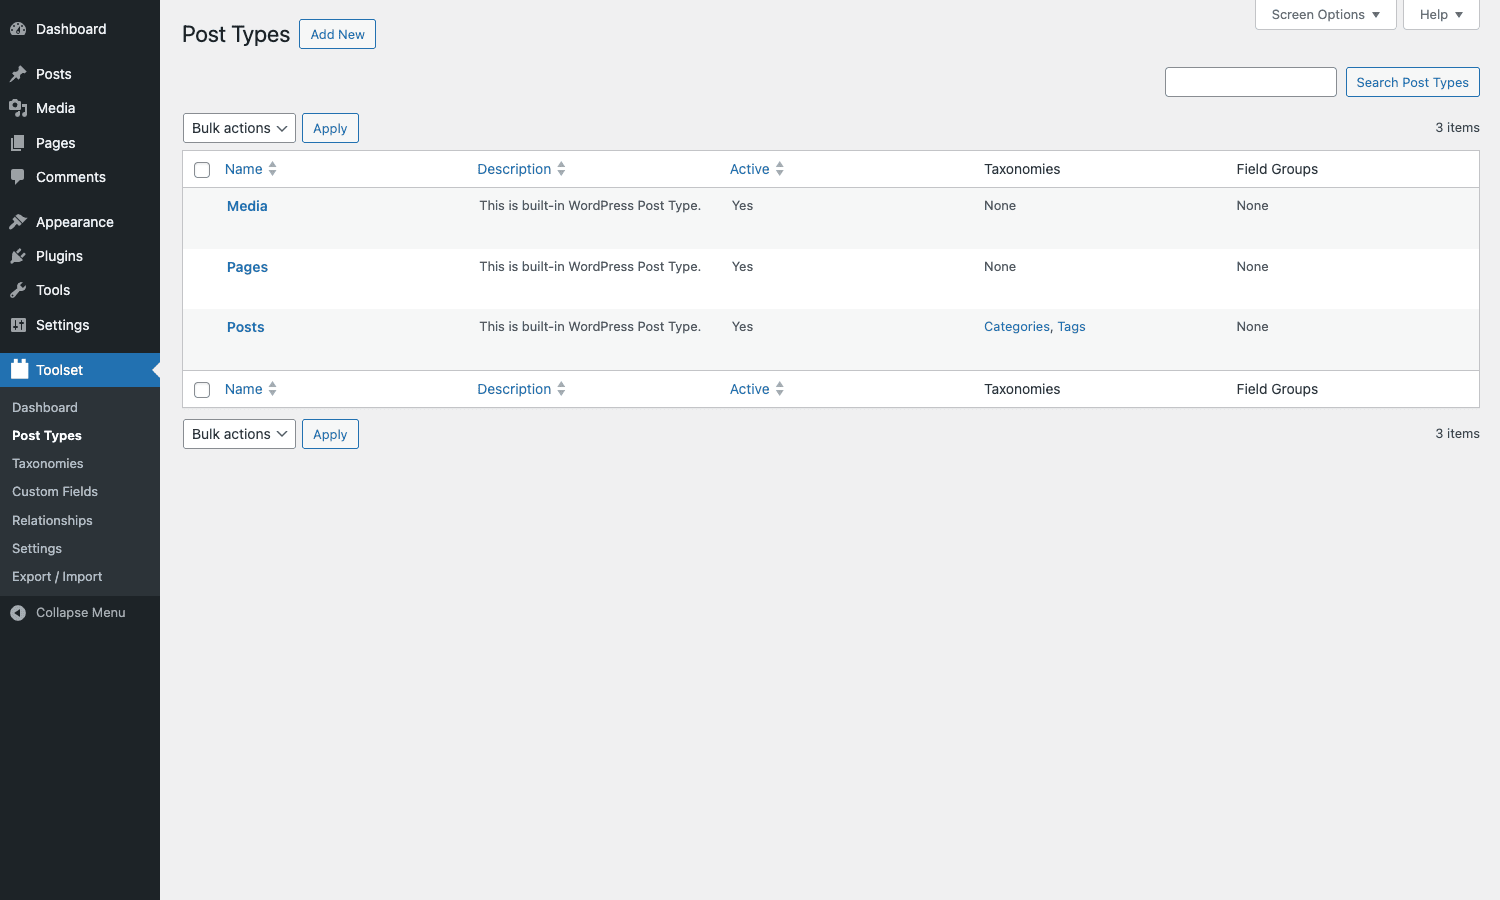Click the Posts pushpin icon
The width and height of the screenshot is (1500, 900).
pyautogui.click(x=18, y=74)
